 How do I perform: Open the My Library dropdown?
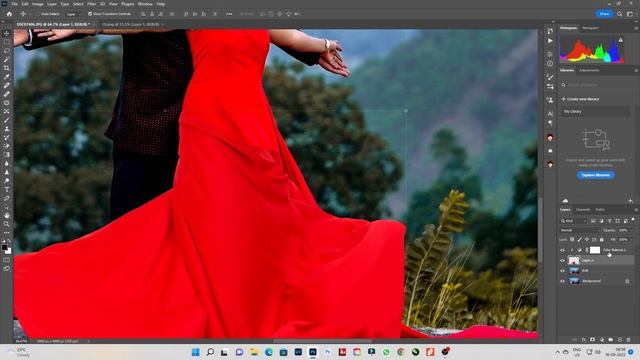tap(596, 111)
